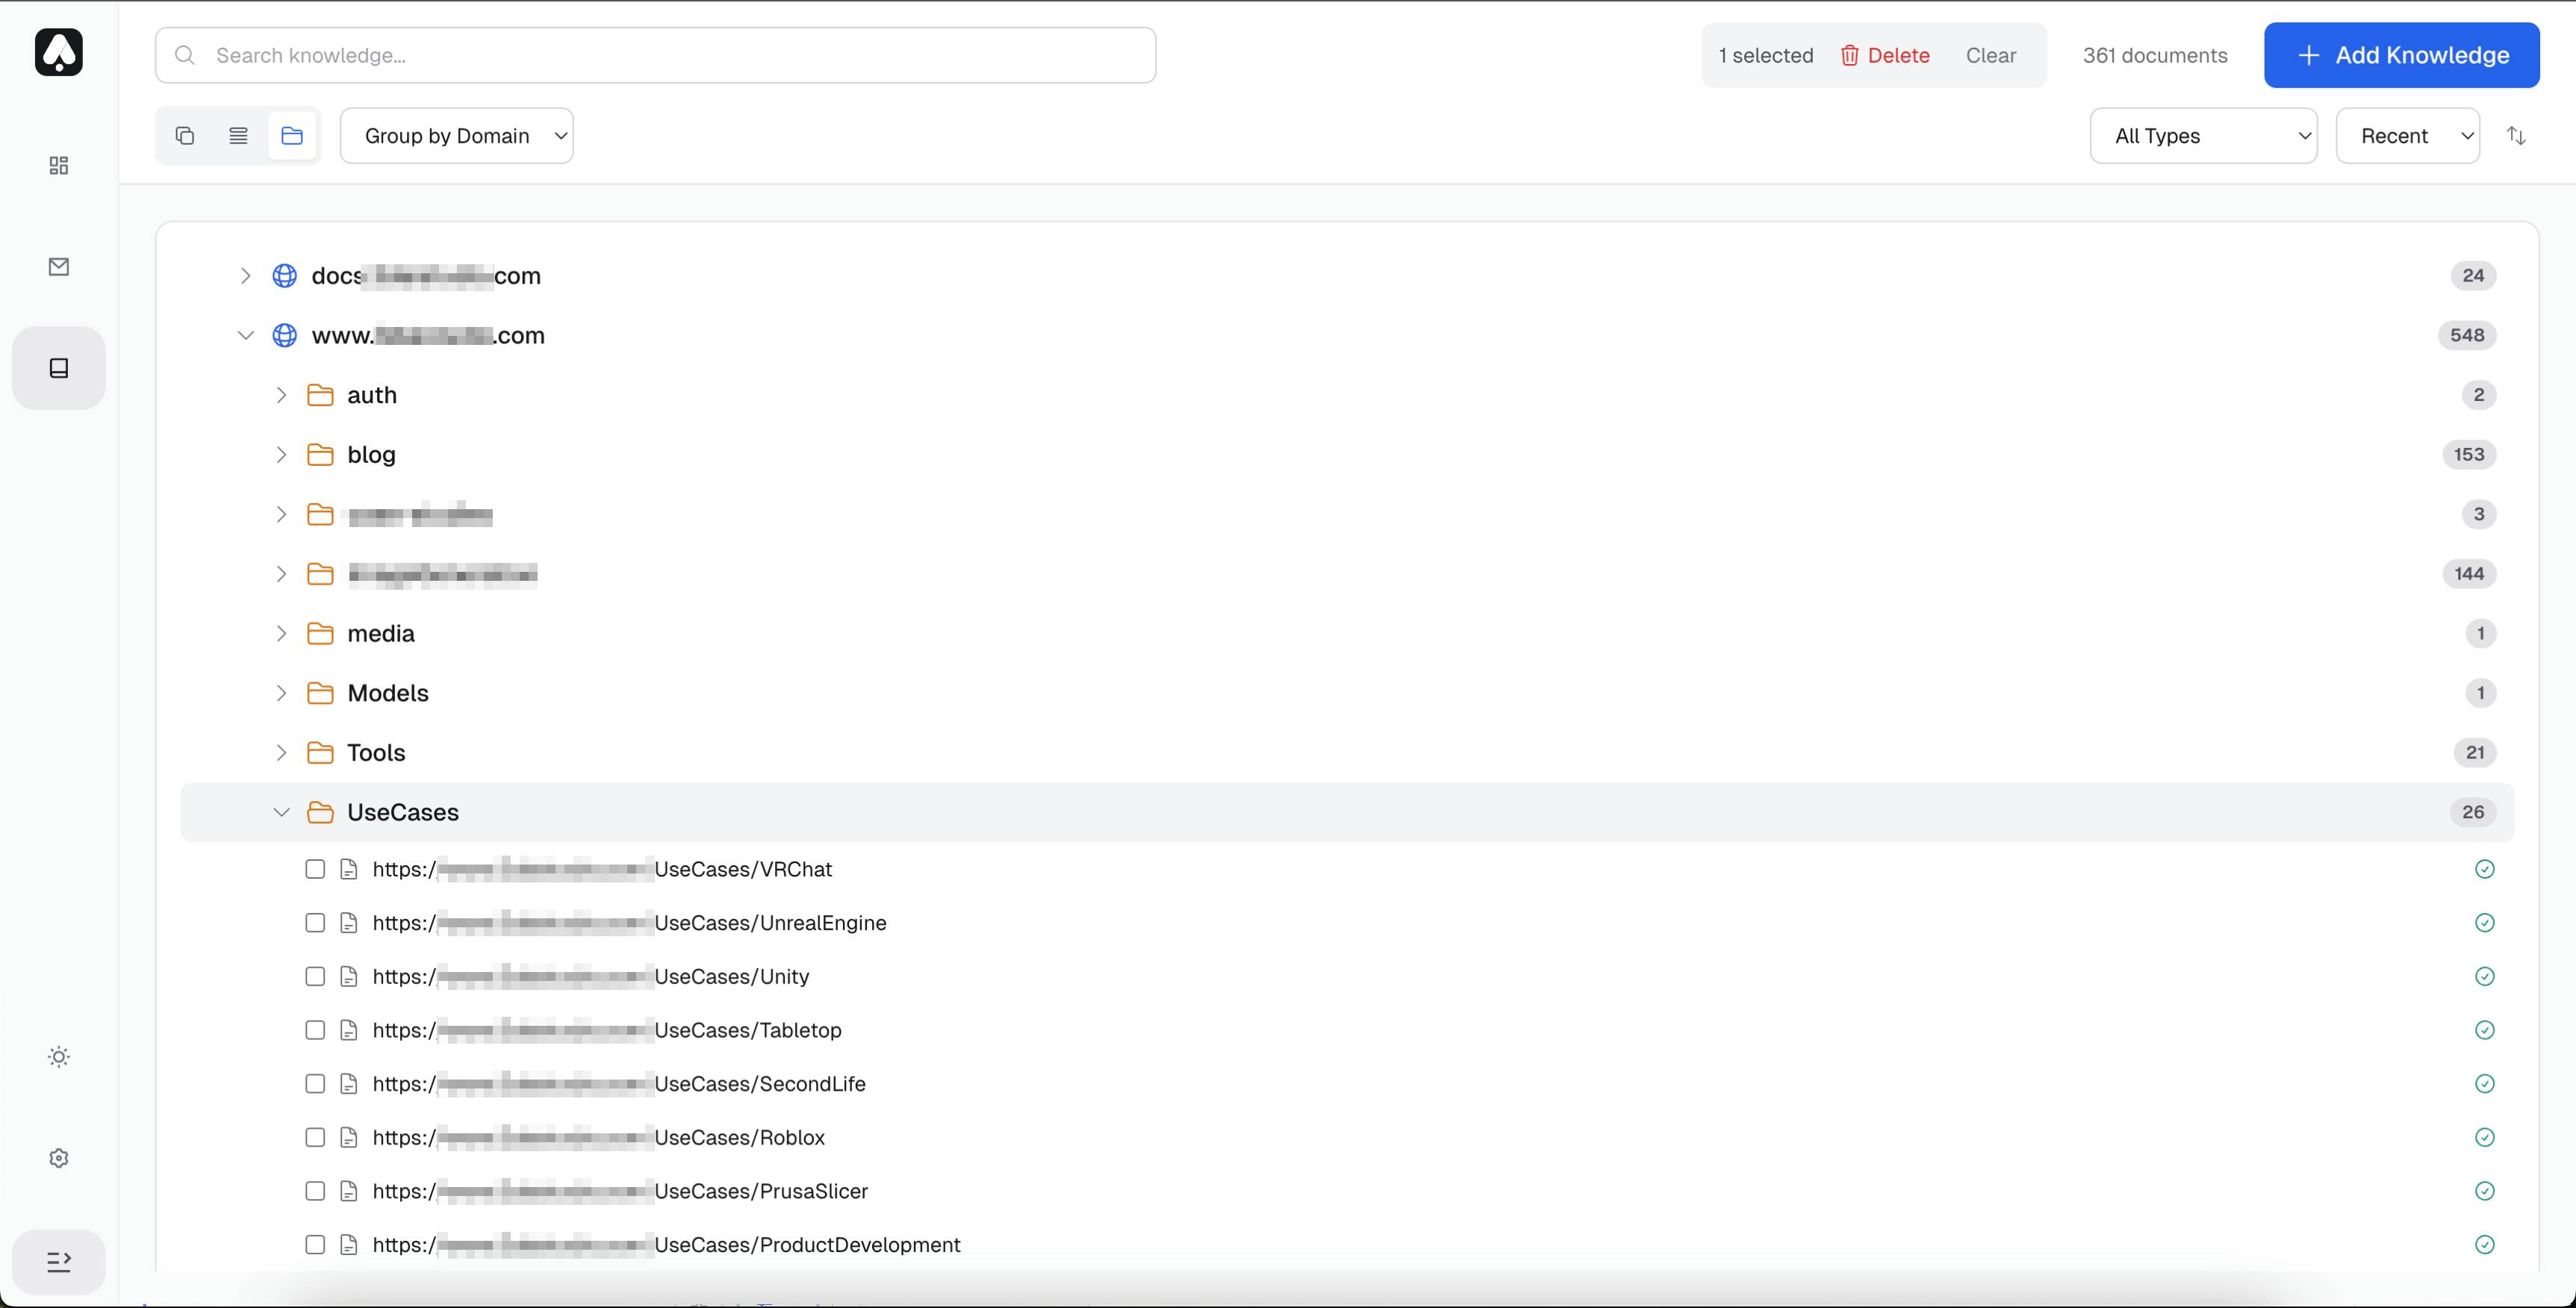Open settings via the gear icon
The width and height of the screenshot is (2576, 1308).
(x=58, y=1157)
